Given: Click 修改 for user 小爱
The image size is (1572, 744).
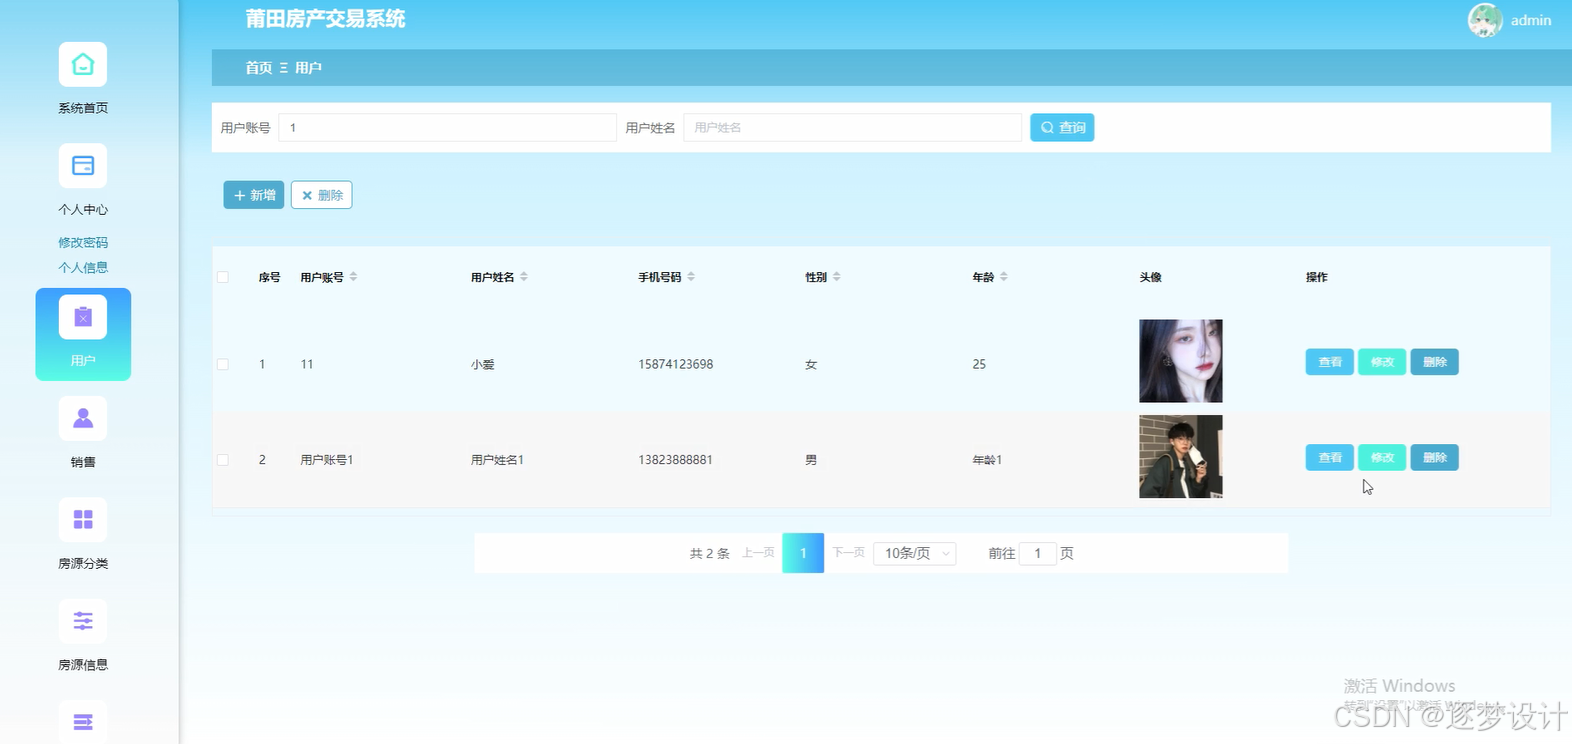Looking at the screenshot, I should point(1382,362).
